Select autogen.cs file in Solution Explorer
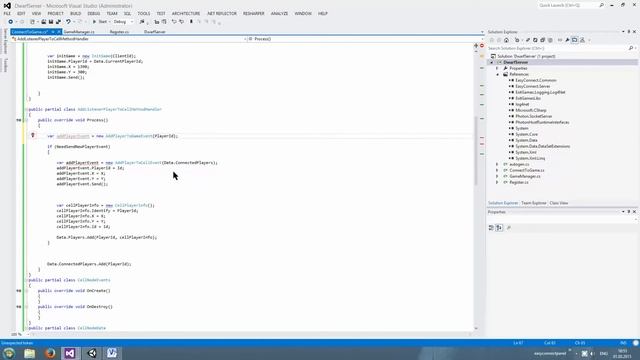This screenshot has height=360, width=640. click(x=519, y=164)
